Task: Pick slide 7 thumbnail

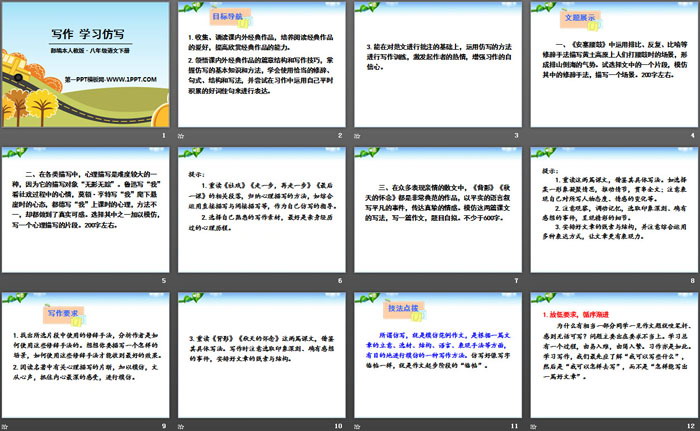Action: pos(438,210)
